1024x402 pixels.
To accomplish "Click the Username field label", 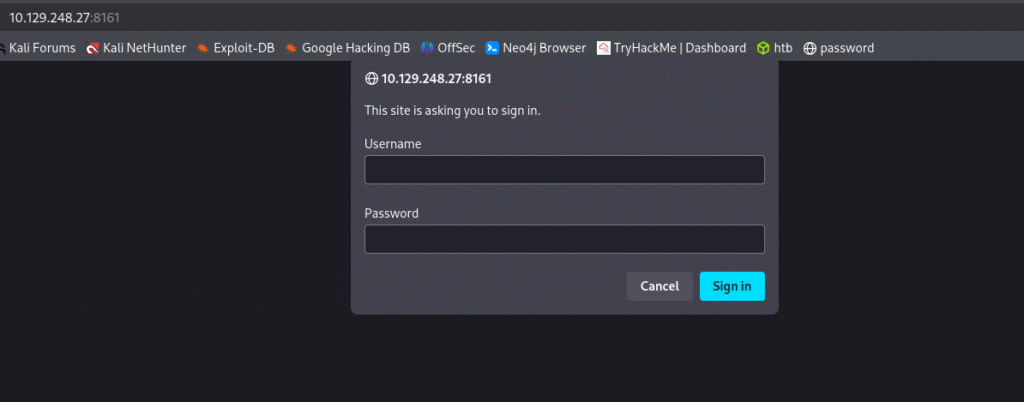I will (x=393, y=144).
